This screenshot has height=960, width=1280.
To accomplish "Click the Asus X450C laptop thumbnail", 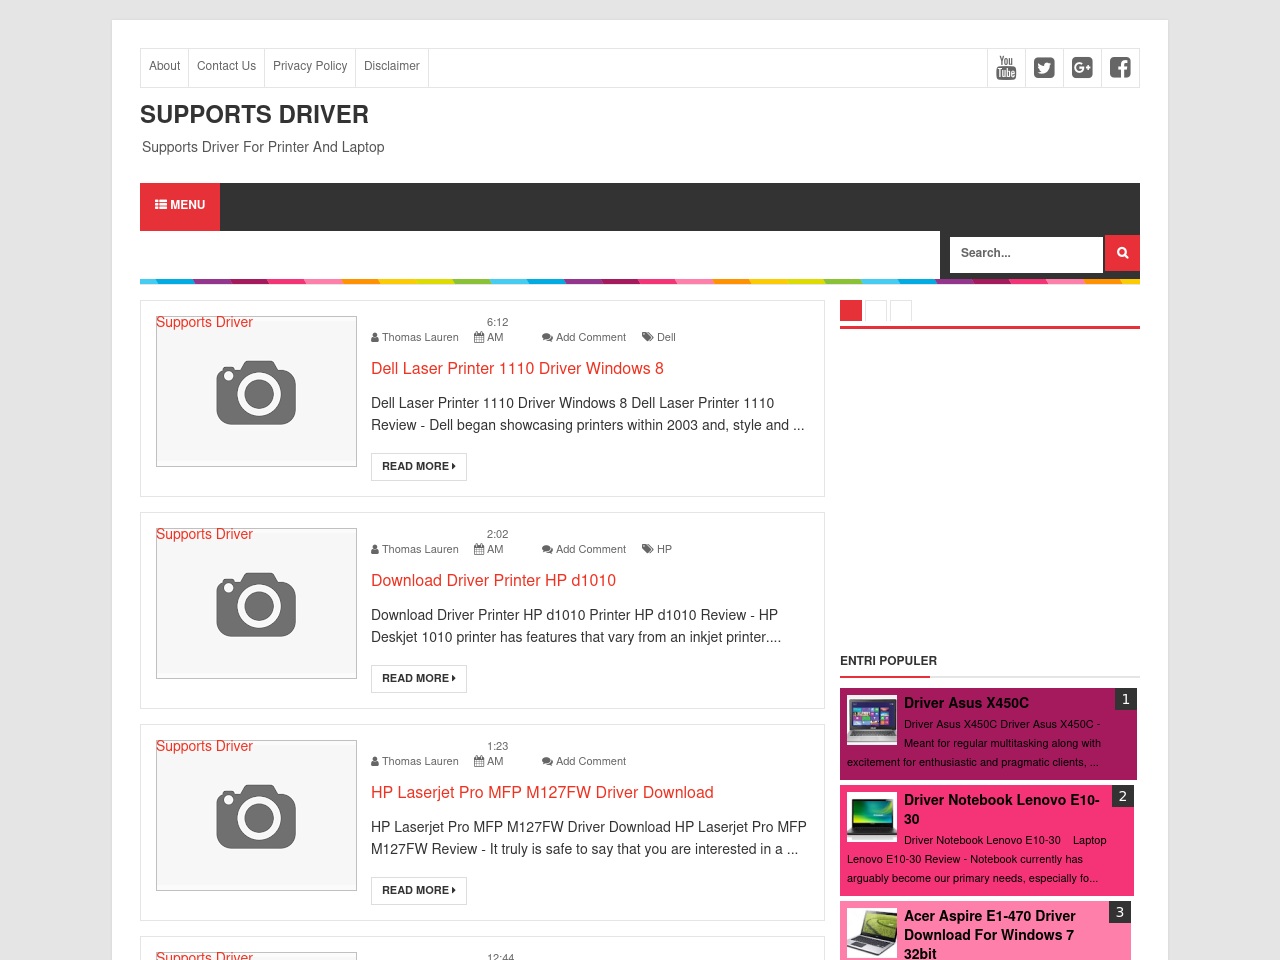I will coord(872,720).
